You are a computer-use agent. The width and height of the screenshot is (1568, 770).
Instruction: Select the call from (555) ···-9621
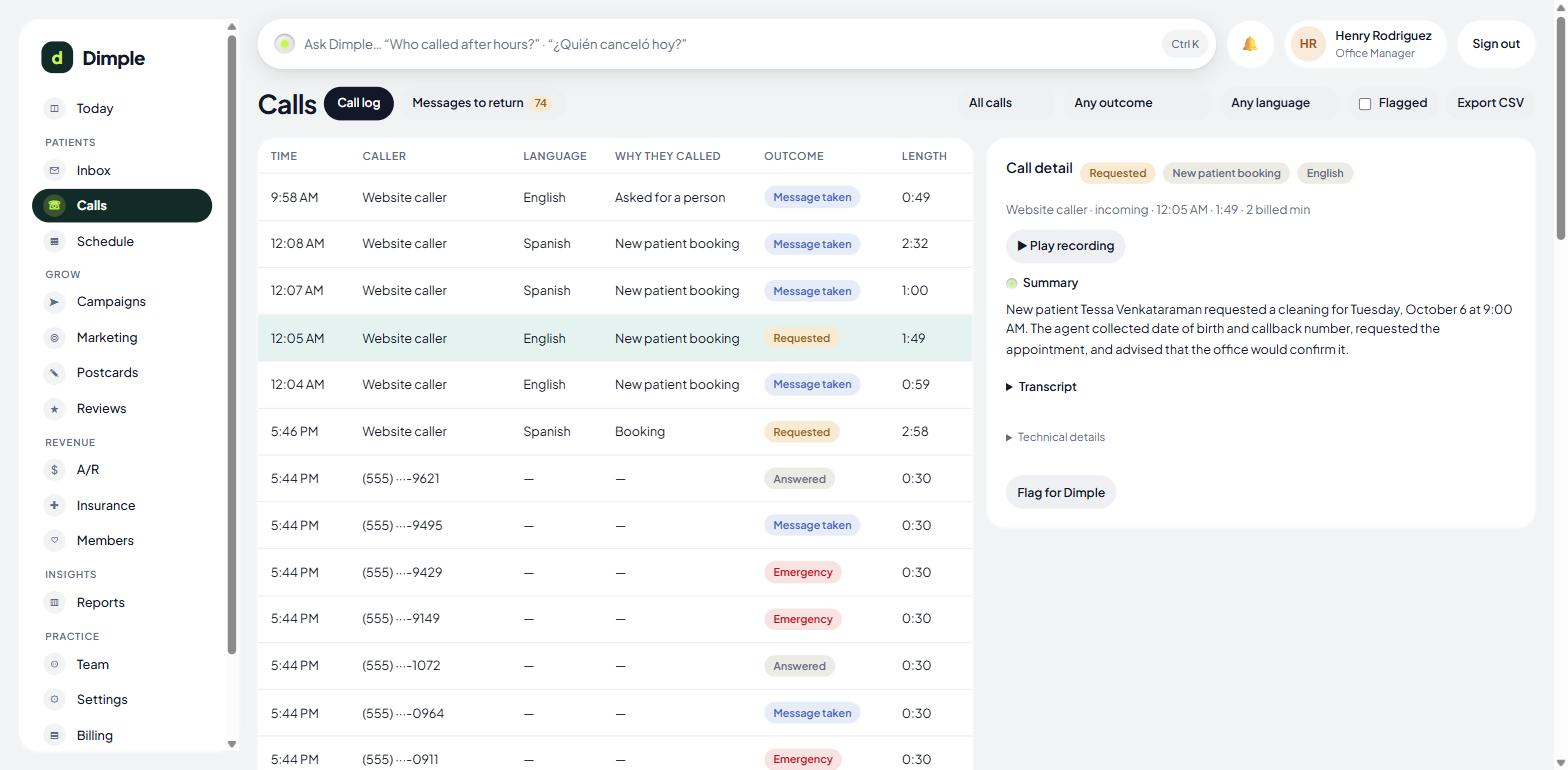(x=615, y=479)
